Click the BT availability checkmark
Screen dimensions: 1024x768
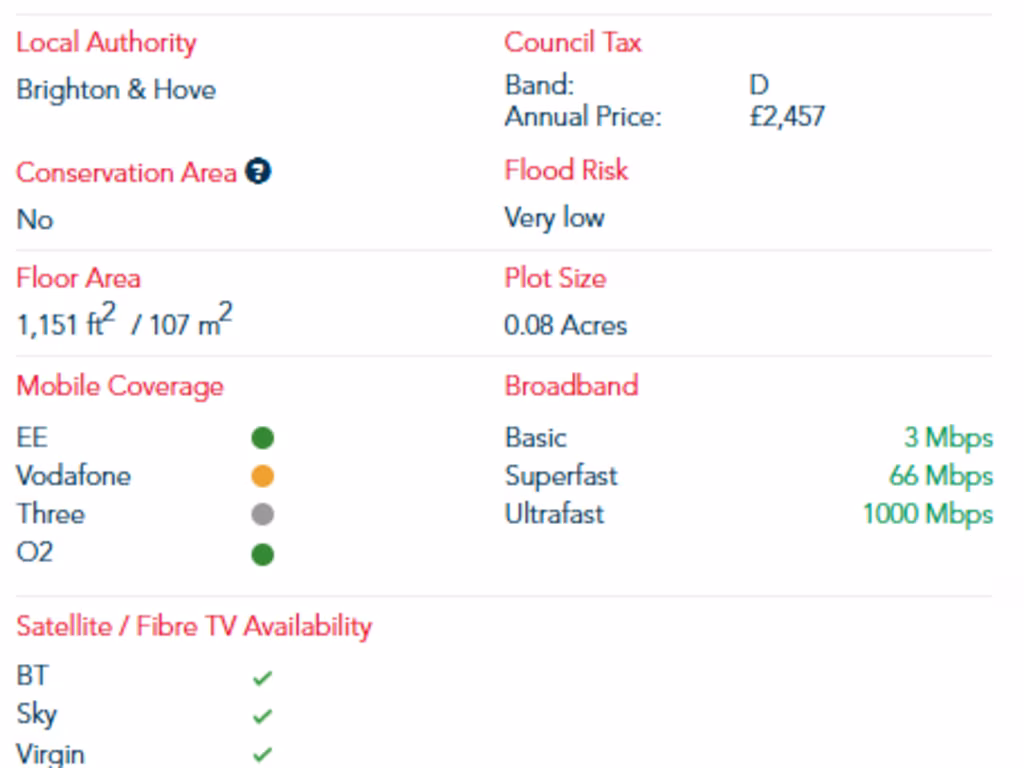coord(262,679)
